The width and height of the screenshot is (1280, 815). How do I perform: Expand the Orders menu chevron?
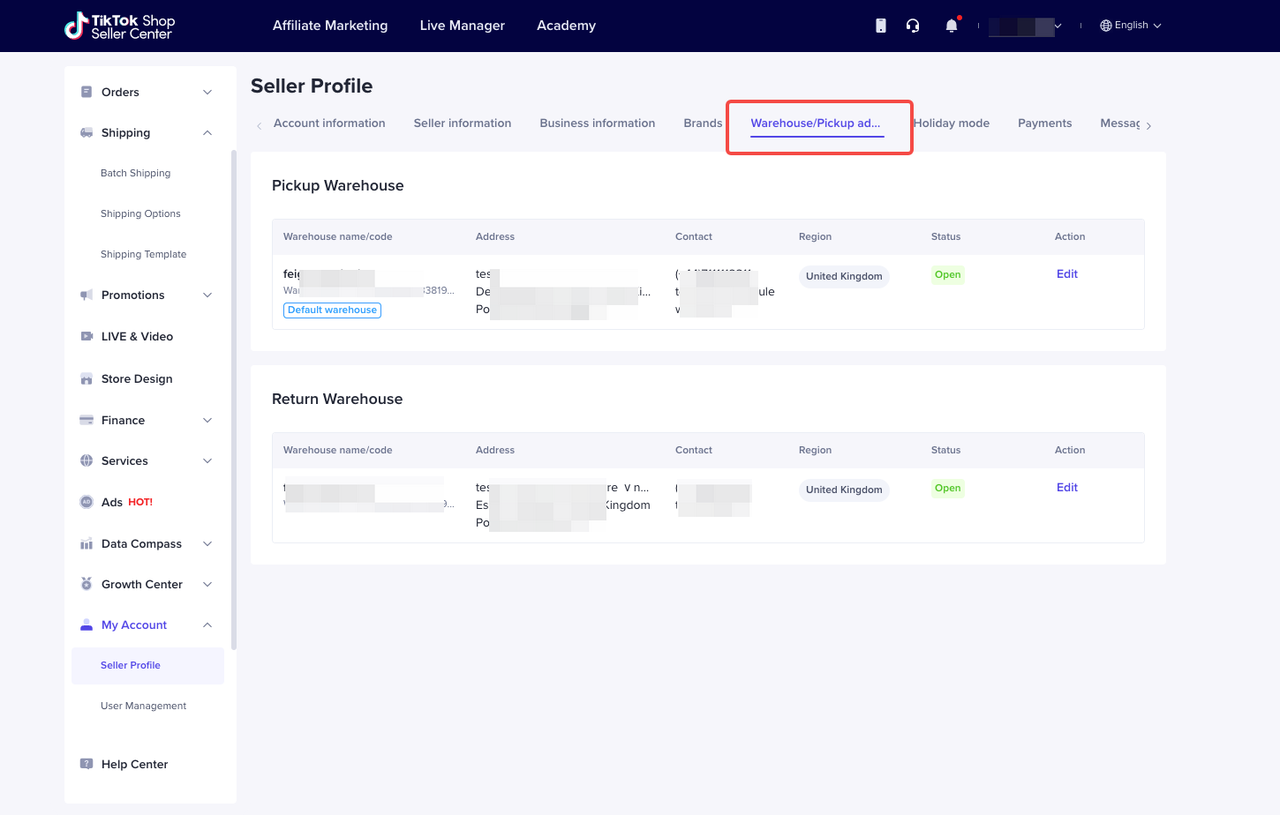click(207, 92)
